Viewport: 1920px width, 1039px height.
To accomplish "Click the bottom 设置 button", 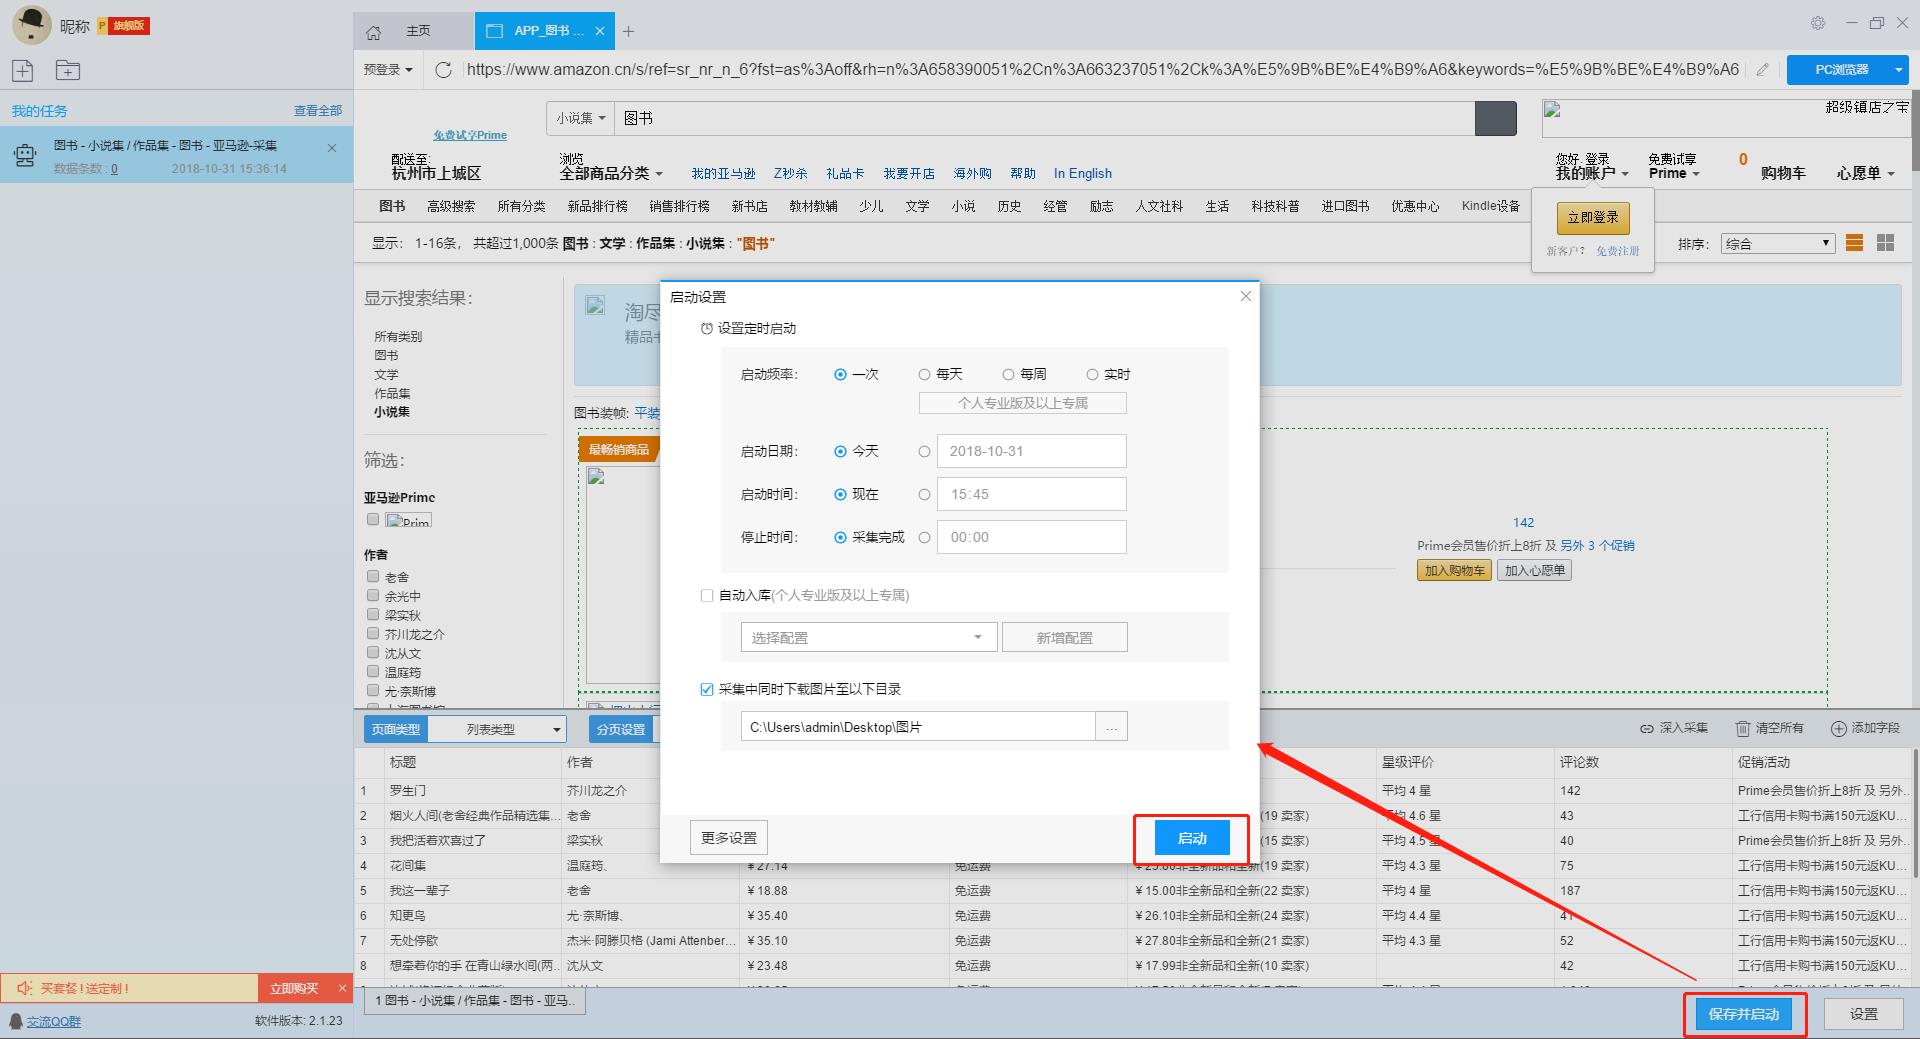I will (1864, 1014).
